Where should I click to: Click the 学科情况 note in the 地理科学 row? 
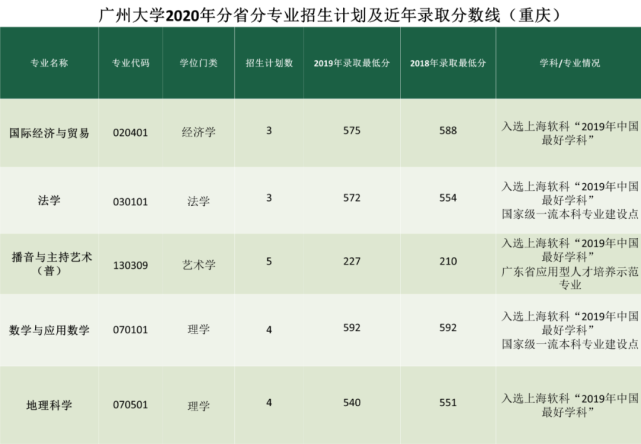click(x=569, y=405)
